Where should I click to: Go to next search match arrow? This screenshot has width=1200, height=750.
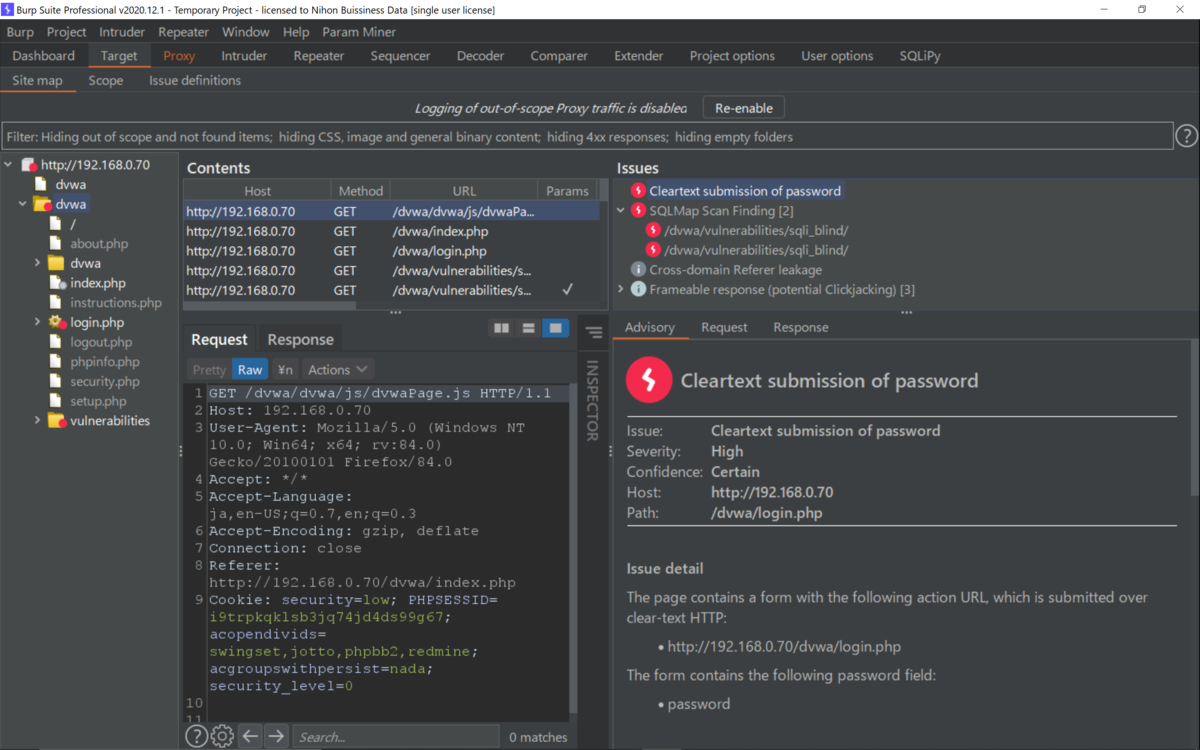coord(276,736)
